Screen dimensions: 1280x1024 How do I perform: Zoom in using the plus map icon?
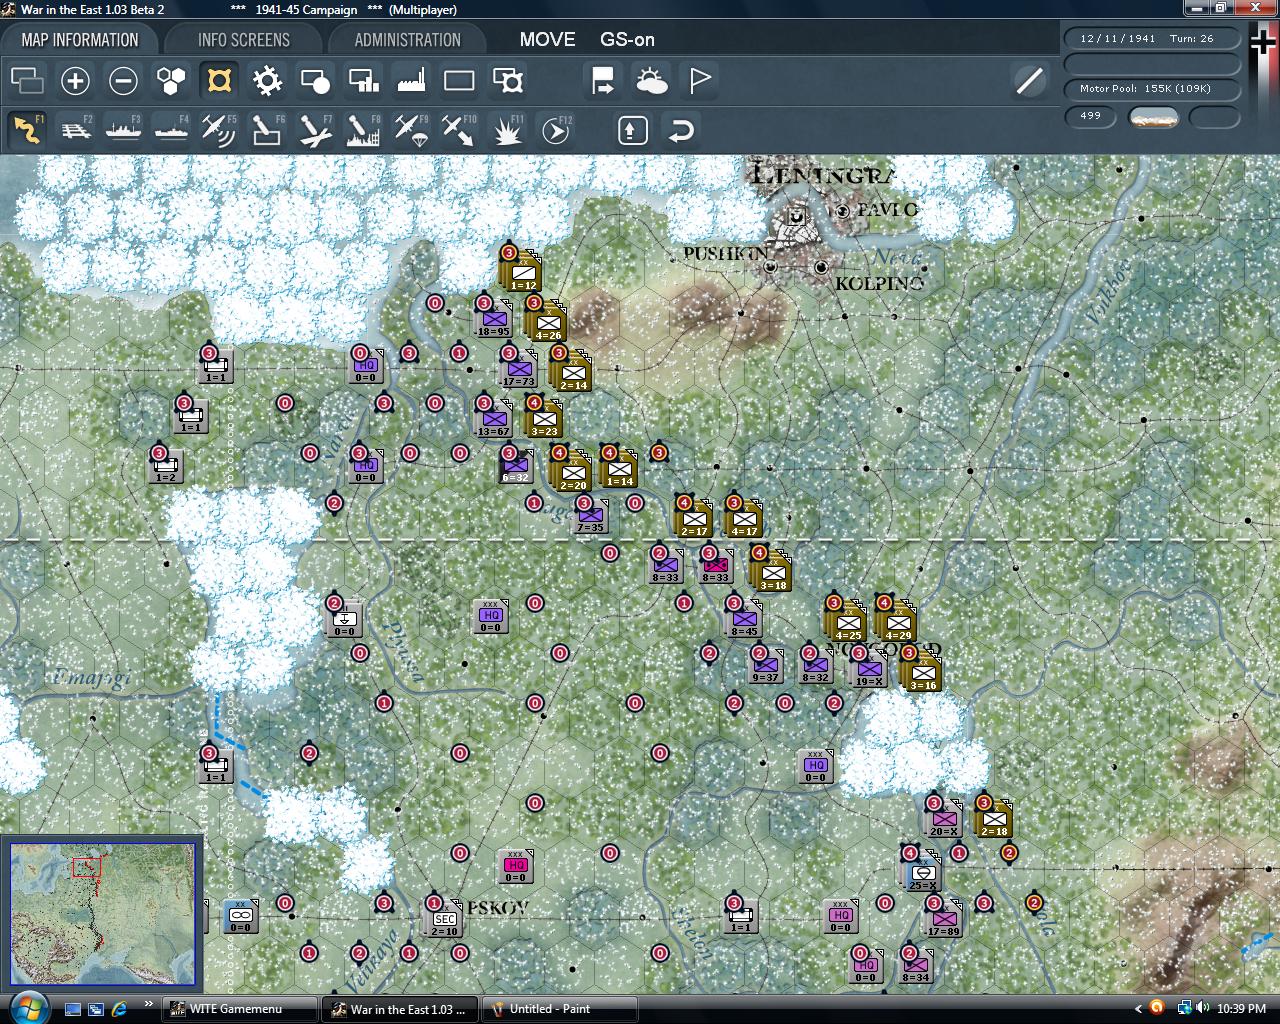[x=75, y=80]
